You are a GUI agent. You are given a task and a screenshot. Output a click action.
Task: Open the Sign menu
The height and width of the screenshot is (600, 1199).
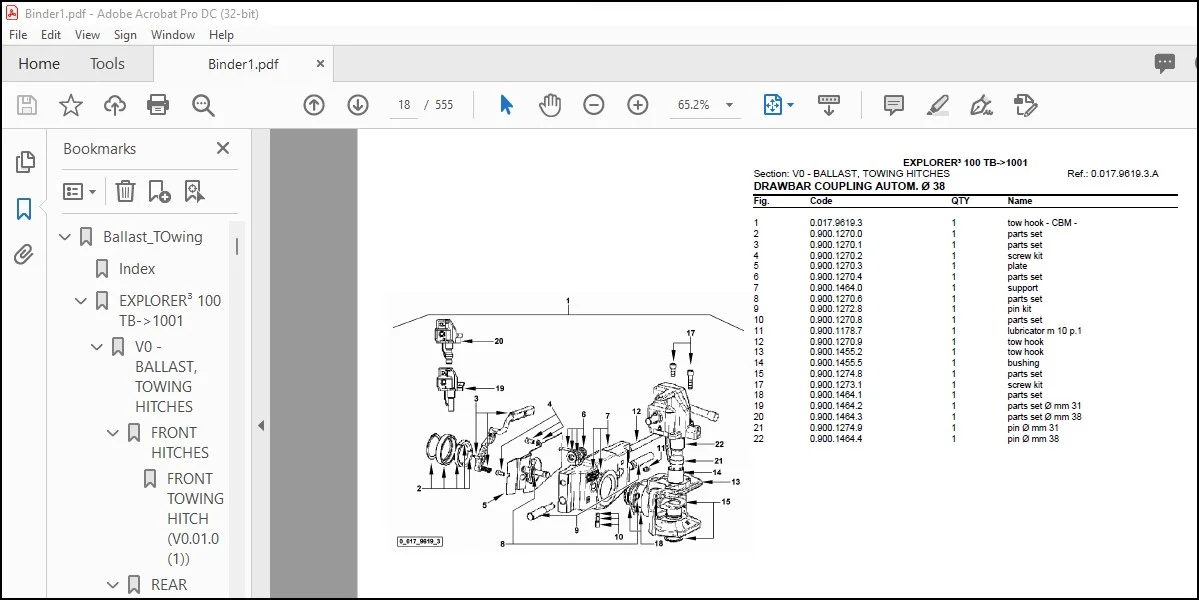[125, 34]
